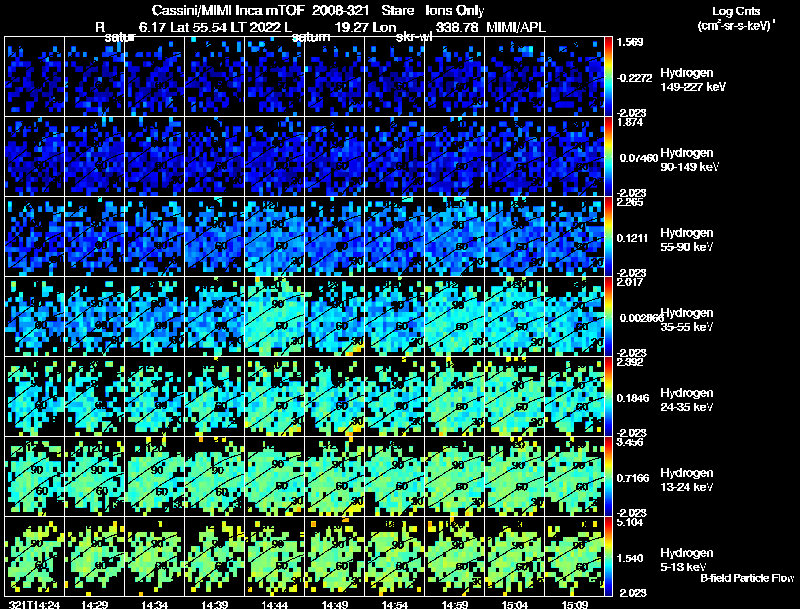Click the 14:59 time axis label

point(455,605)
